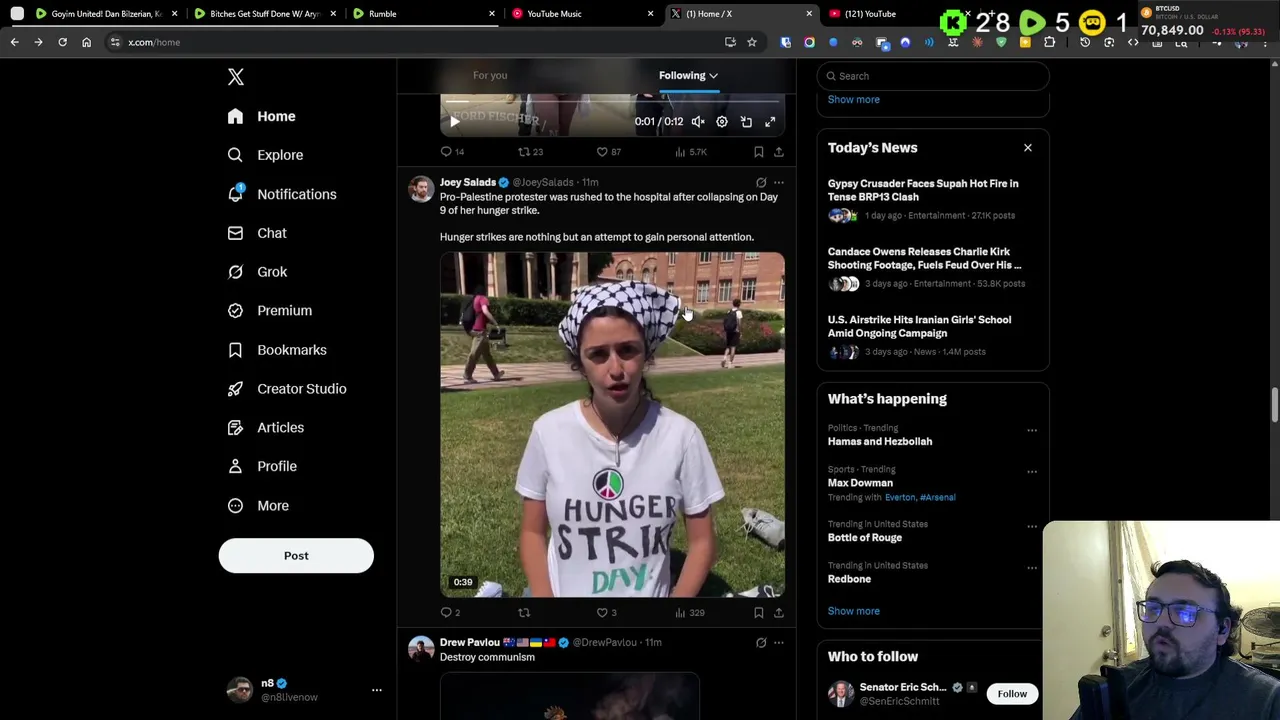Reload the page with the browser refresh button
1280x720 pixels.
pos(62,42)
